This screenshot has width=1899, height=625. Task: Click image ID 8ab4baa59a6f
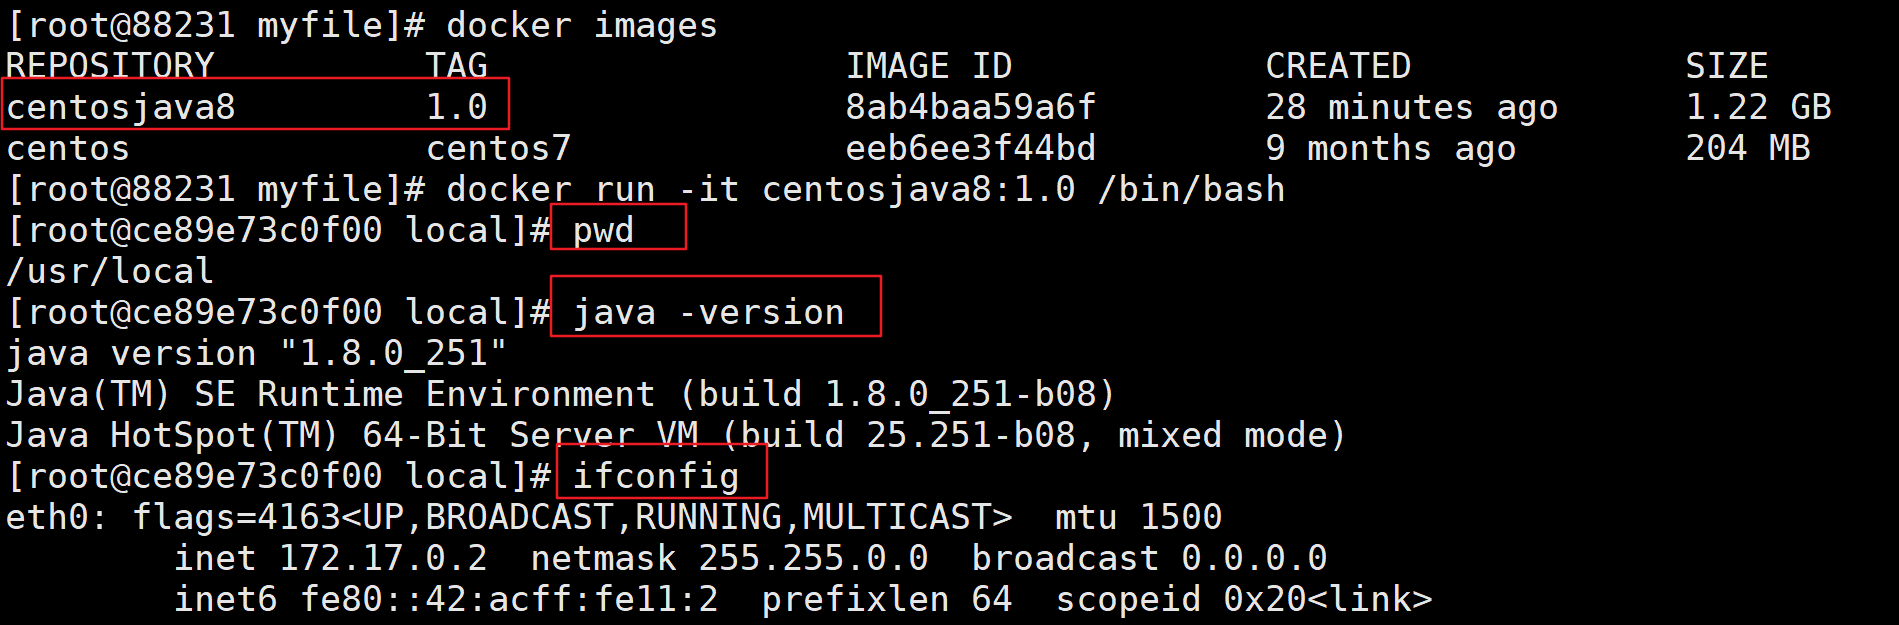click(x=970, y=107)
